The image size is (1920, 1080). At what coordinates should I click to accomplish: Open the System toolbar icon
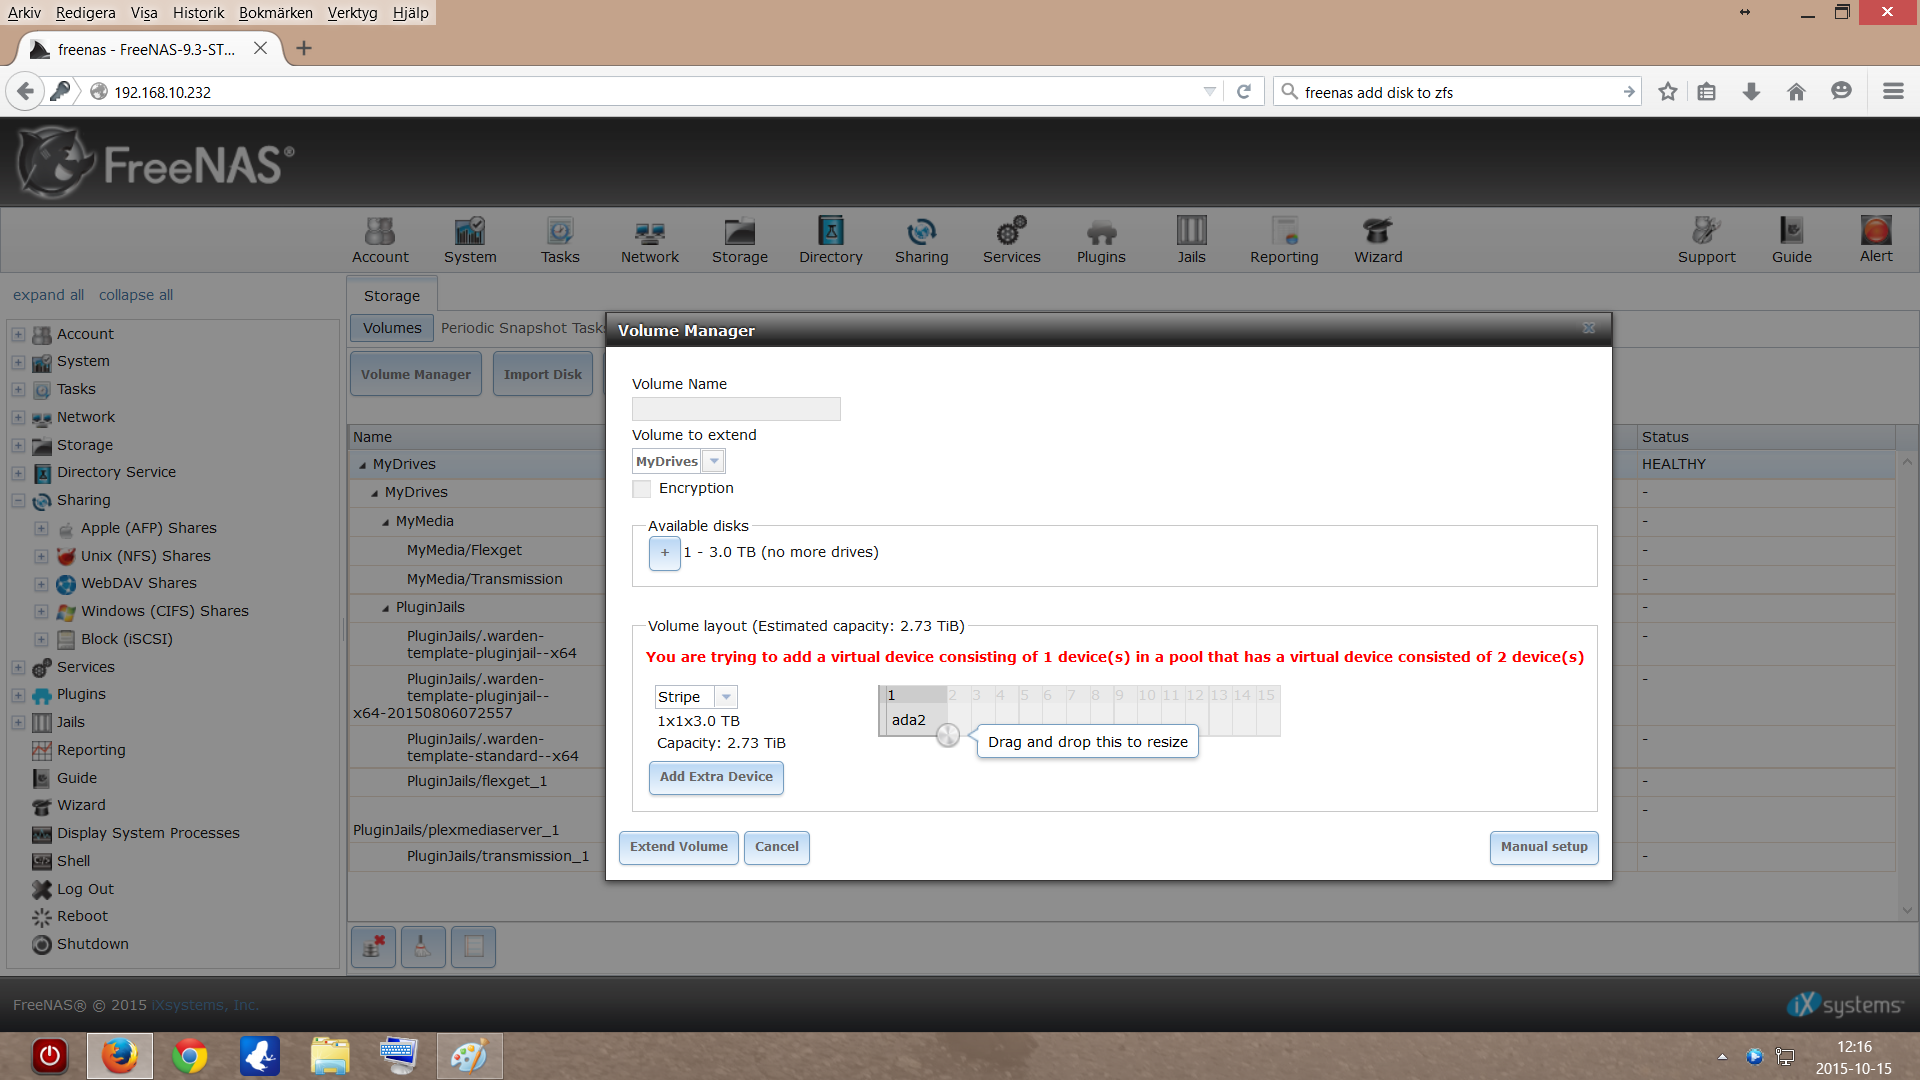point(470,241)
